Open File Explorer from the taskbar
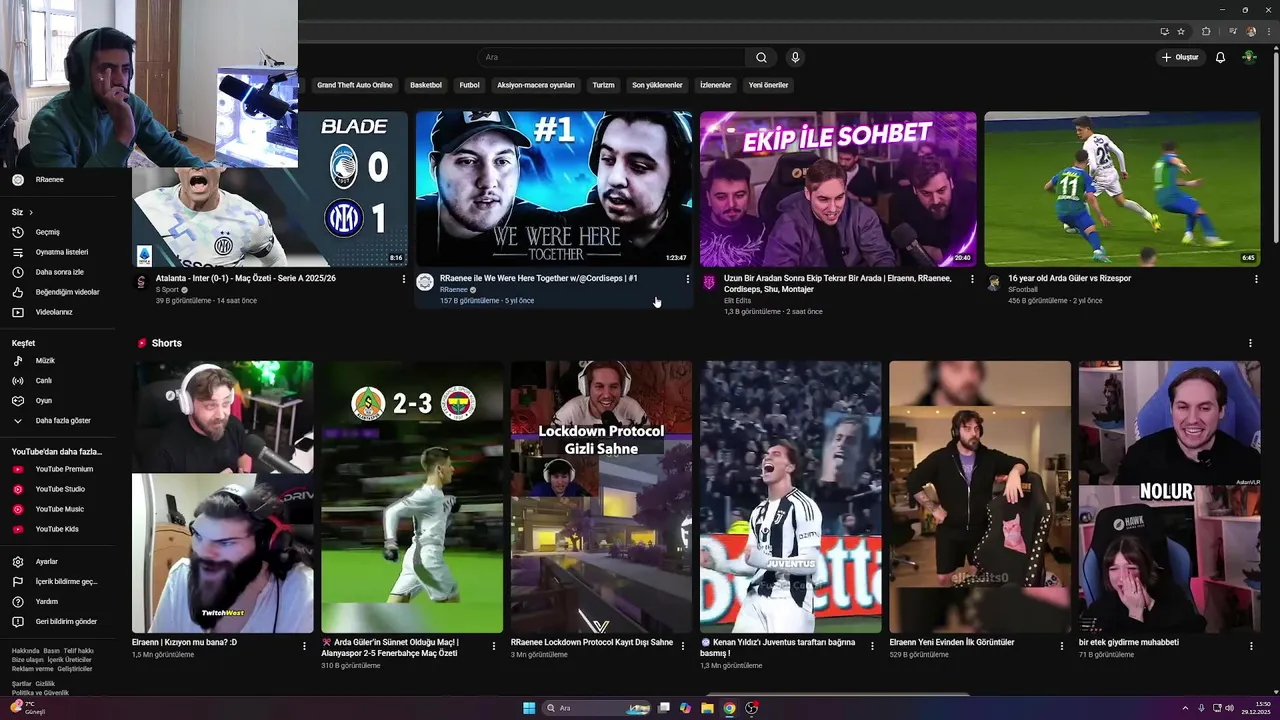 click(x=707, y=708)
